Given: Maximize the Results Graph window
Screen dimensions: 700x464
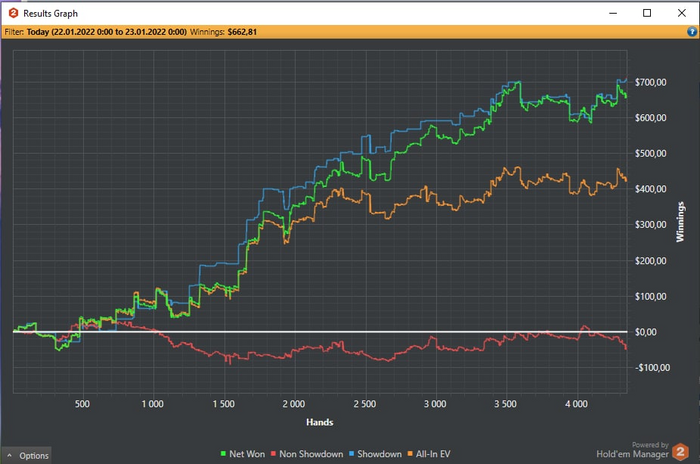Looking at the screenshot, I should click(647, 13).
